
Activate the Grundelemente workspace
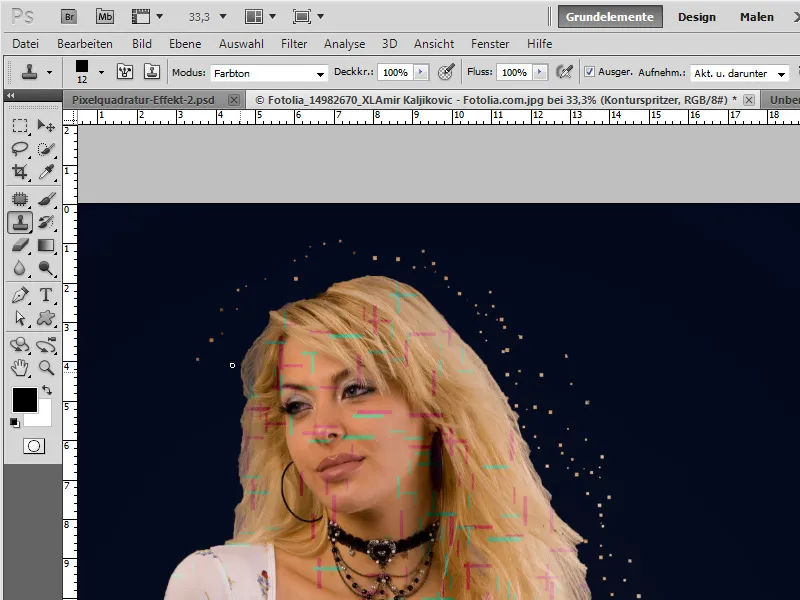pos(610,17)
